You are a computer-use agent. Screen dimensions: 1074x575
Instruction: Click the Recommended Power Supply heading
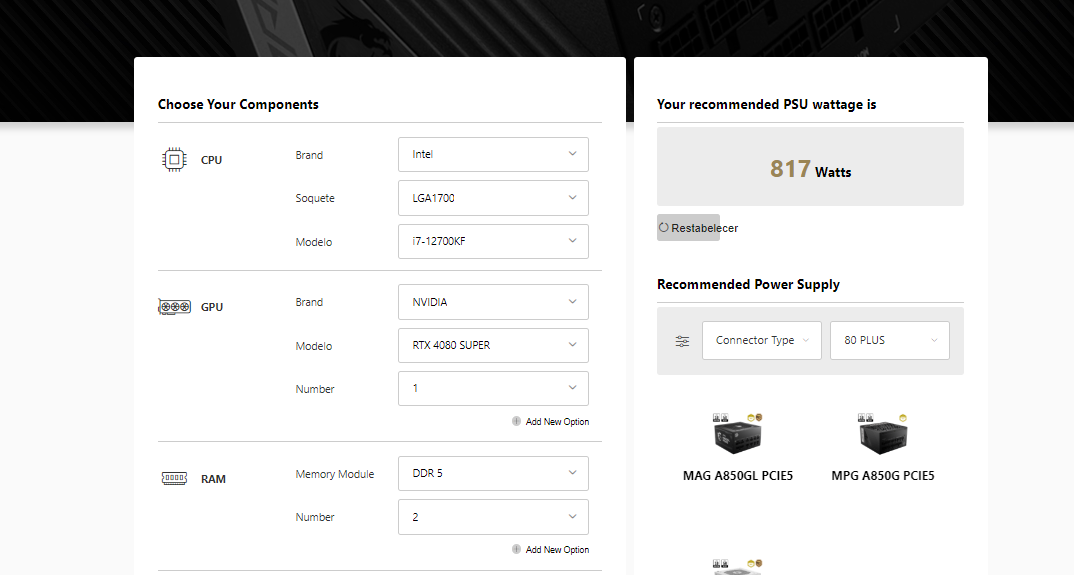click(748, 284)
